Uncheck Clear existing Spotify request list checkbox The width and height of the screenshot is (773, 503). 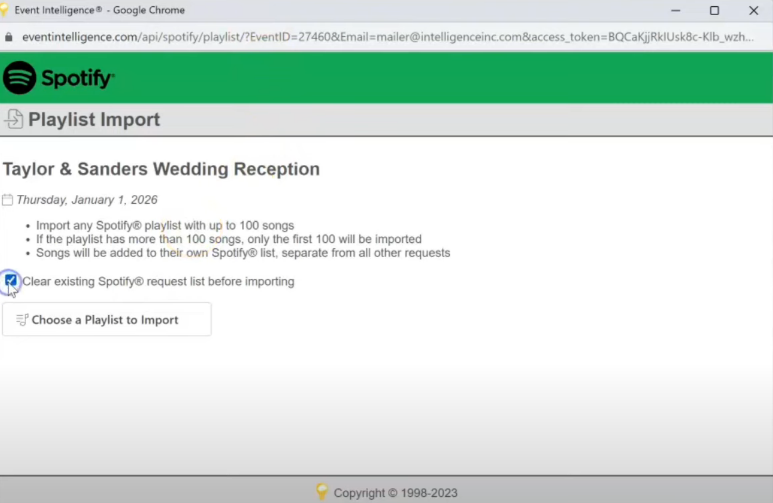[x=10, y=281]
